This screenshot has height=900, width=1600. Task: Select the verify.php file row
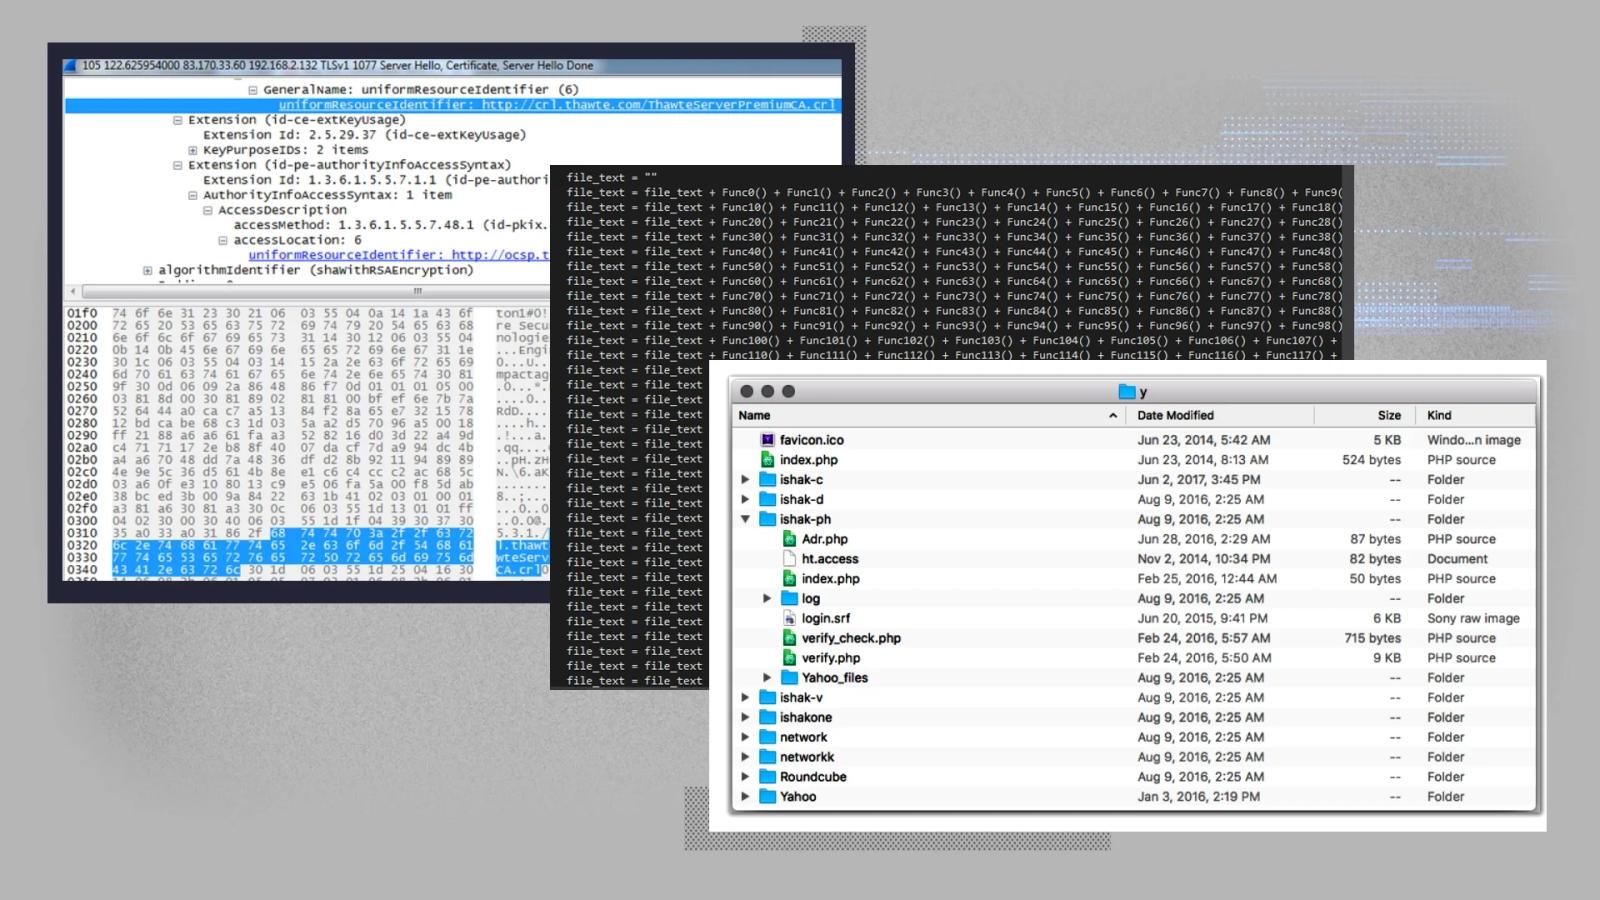[x=1134, y=658]
